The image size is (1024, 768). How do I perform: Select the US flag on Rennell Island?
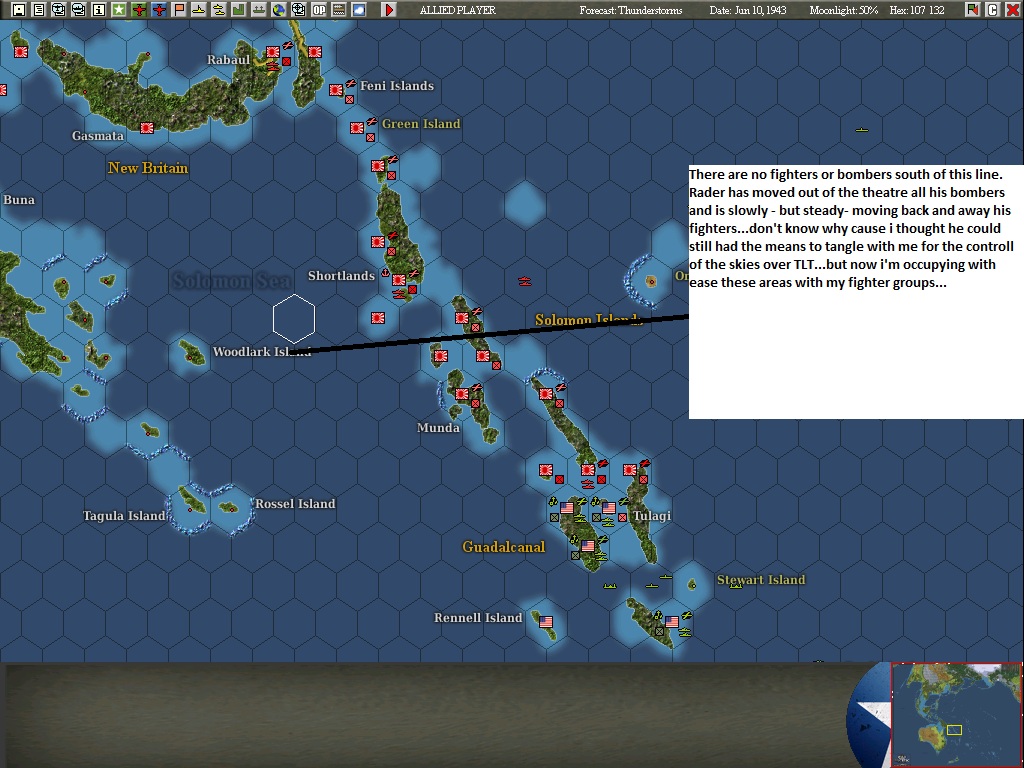546,622
